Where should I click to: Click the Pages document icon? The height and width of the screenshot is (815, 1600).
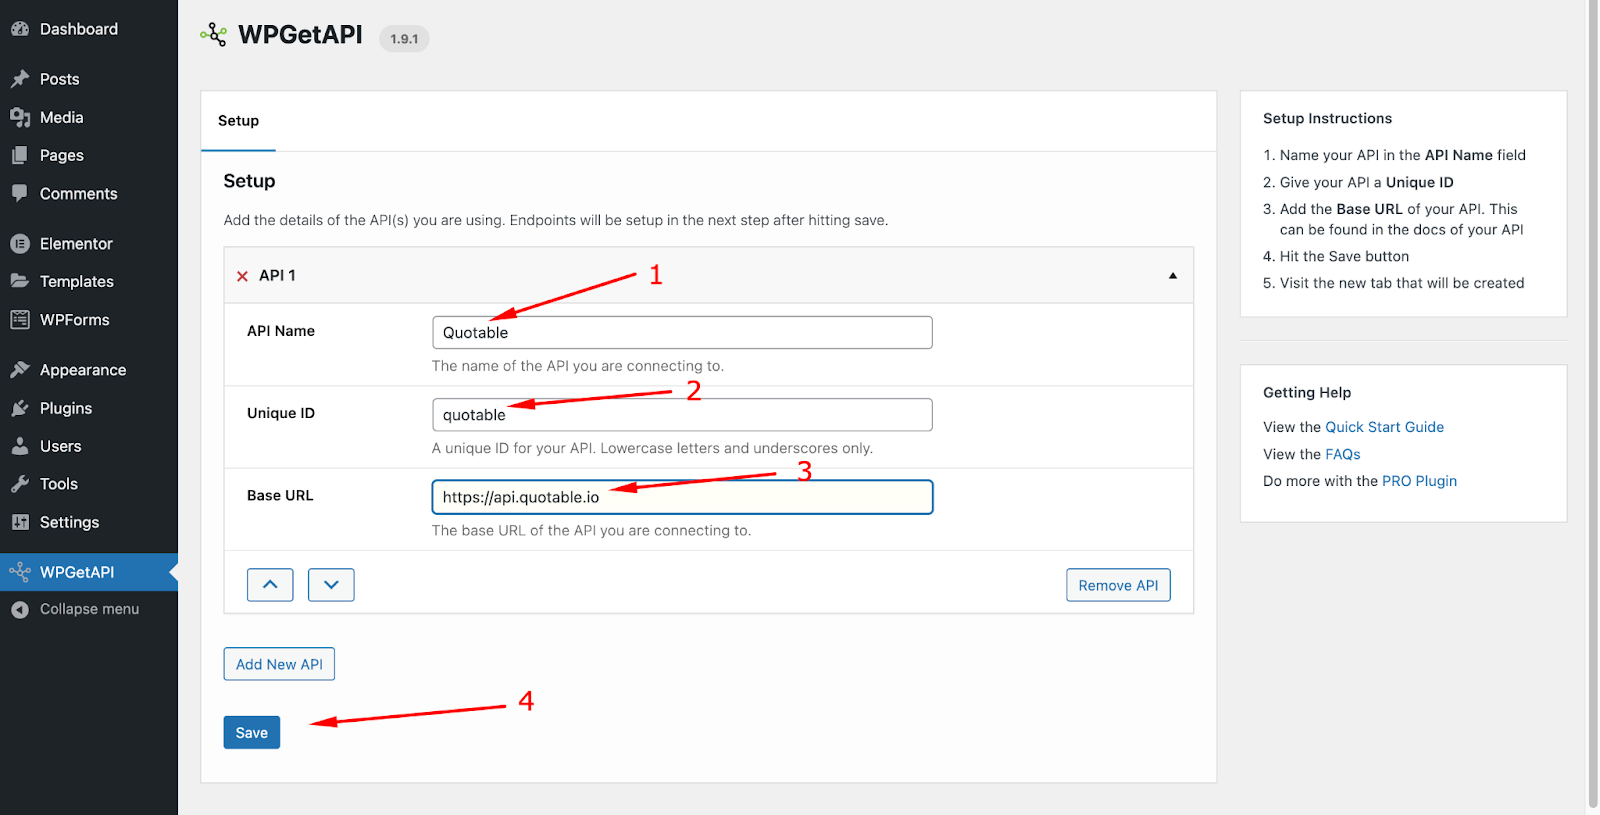click(20, 155)
